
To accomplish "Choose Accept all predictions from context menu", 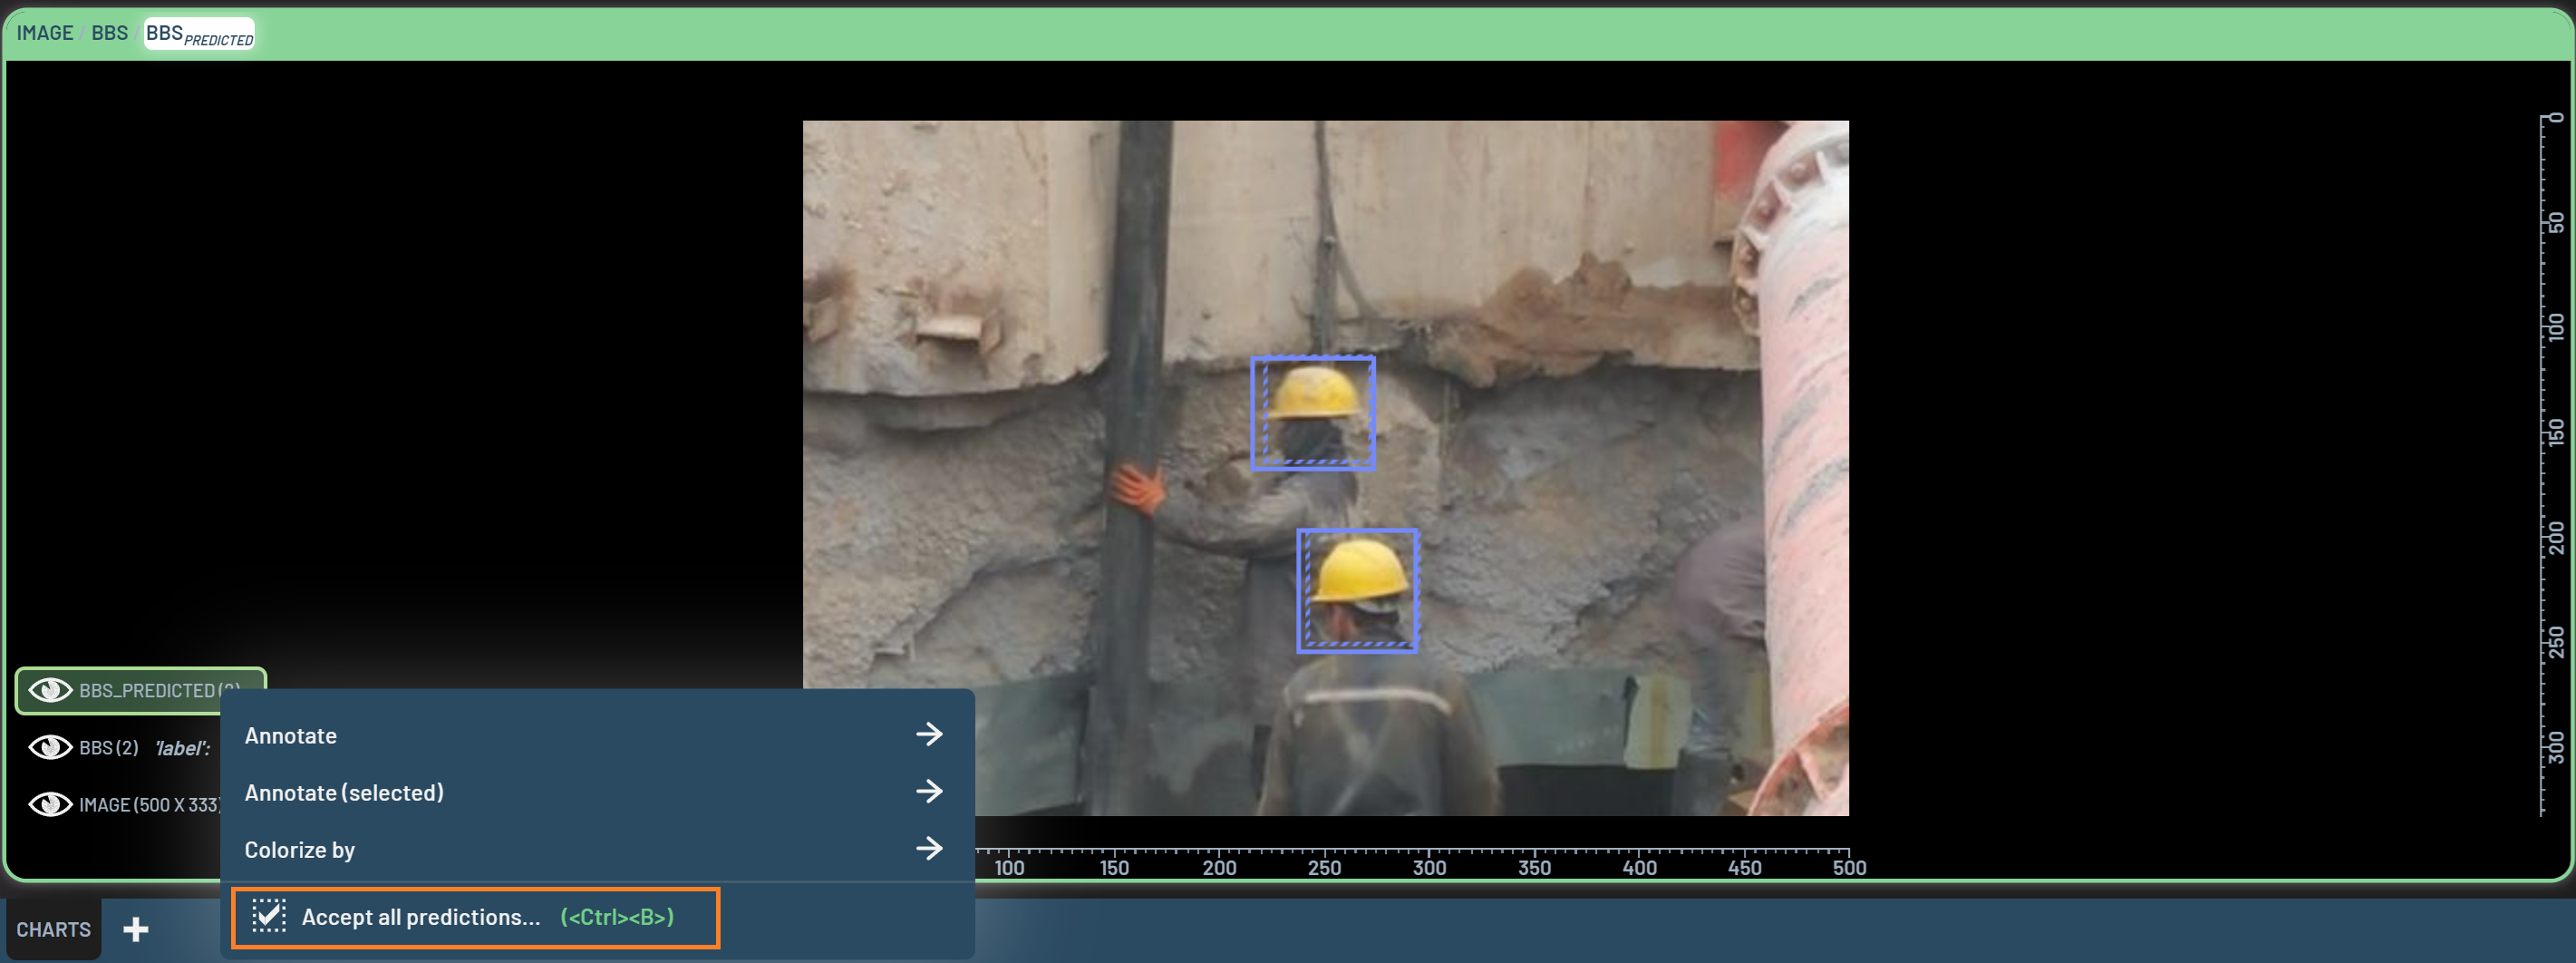I will tap(420, 917).
